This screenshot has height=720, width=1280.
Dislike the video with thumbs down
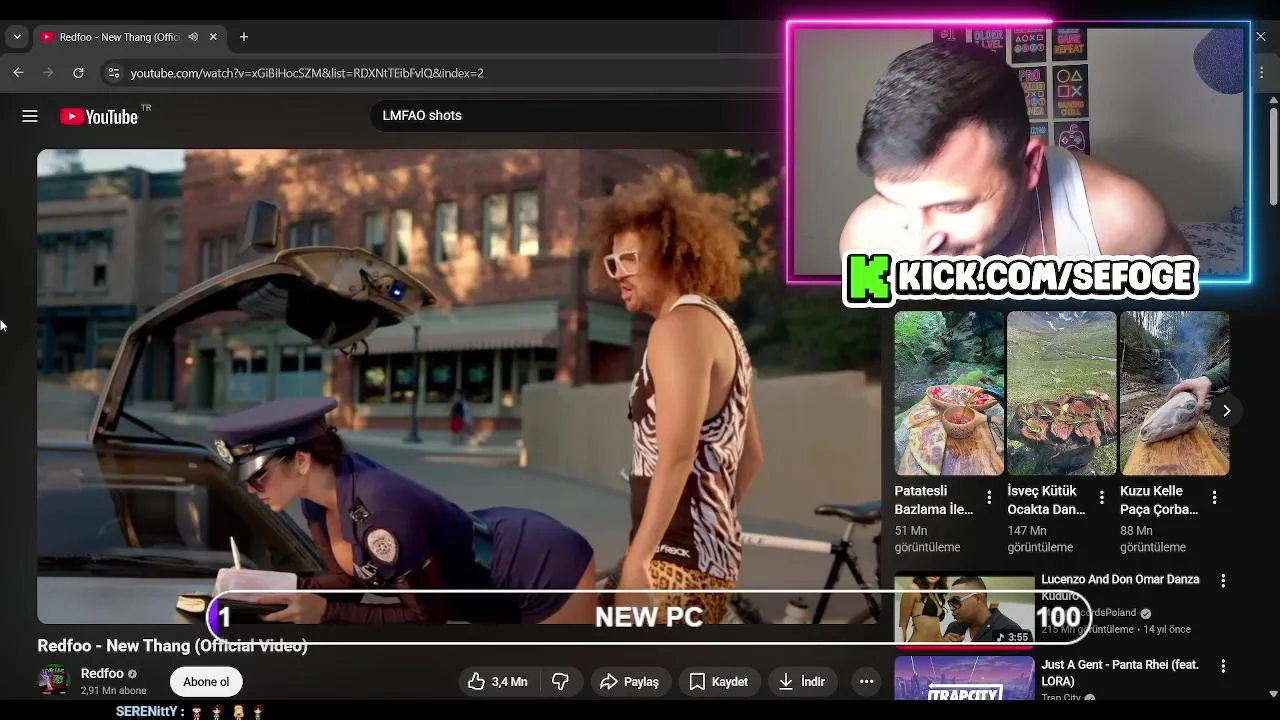click(560, 682)
